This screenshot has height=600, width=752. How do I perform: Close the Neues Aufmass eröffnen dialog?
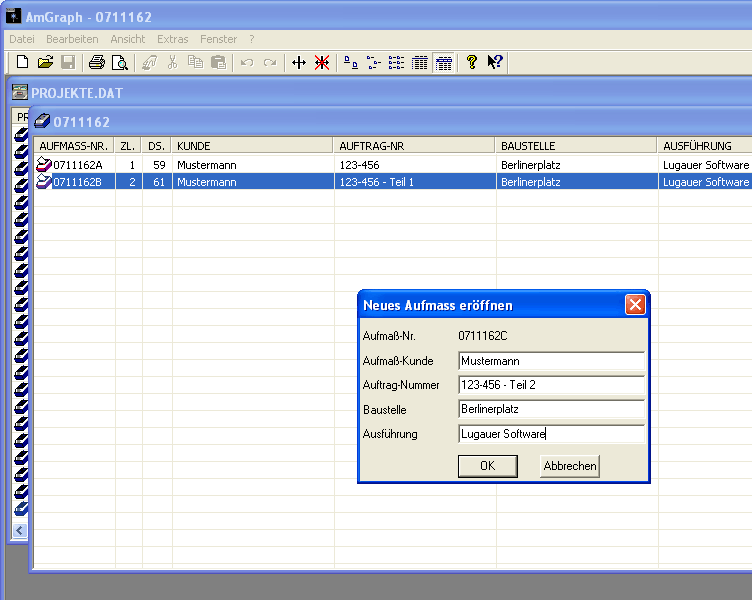635,305
